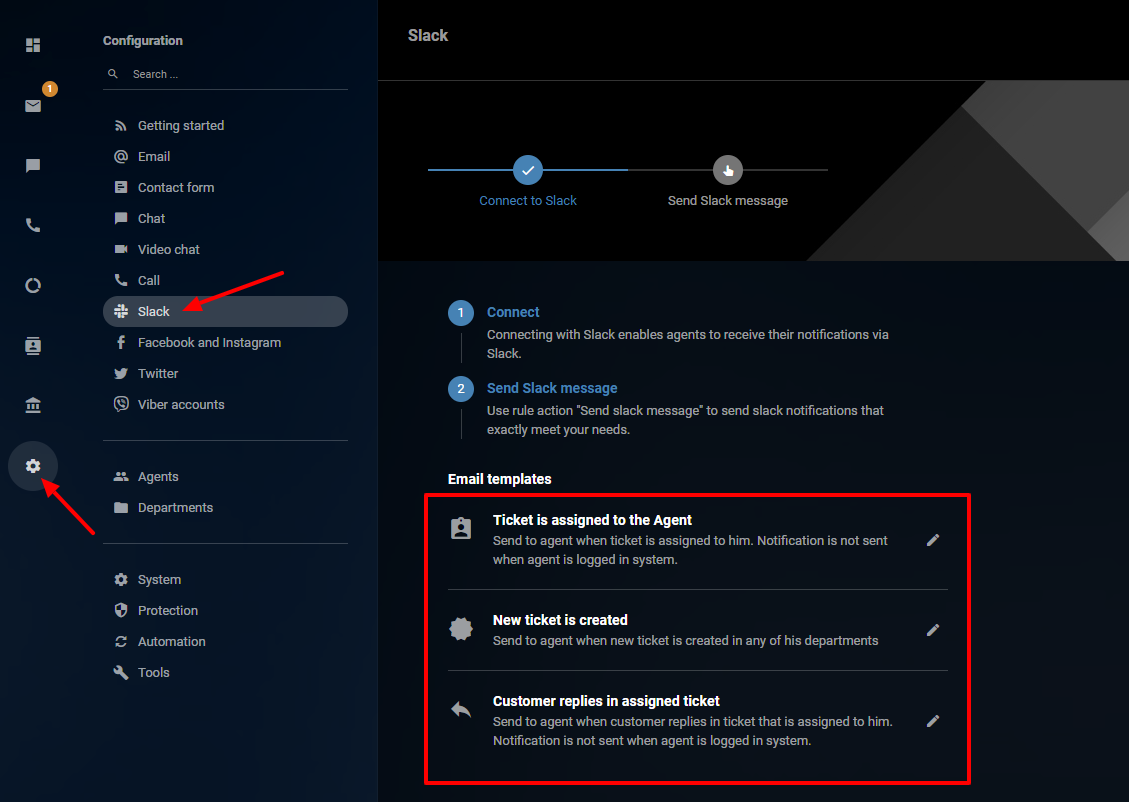Click step 2 number badge beside Send Slack message

point(461,389)
